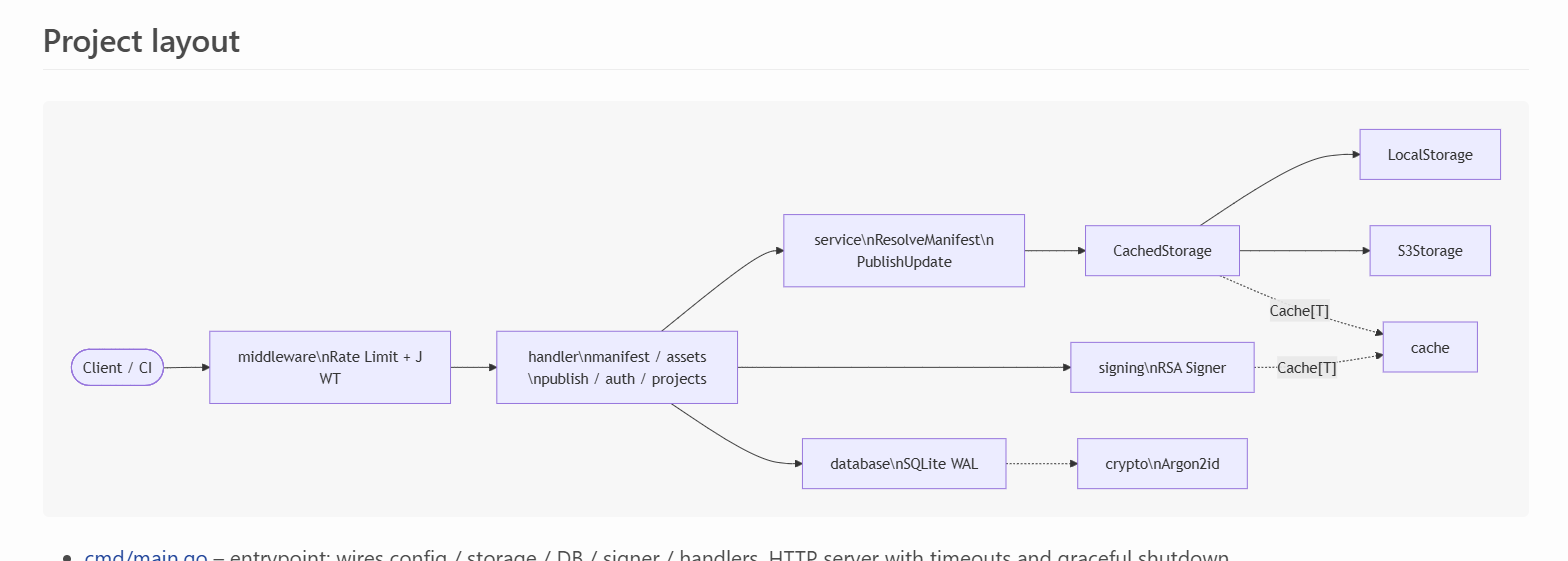
Task: Select the LocalStorage box
Action: coord(1429,154)
